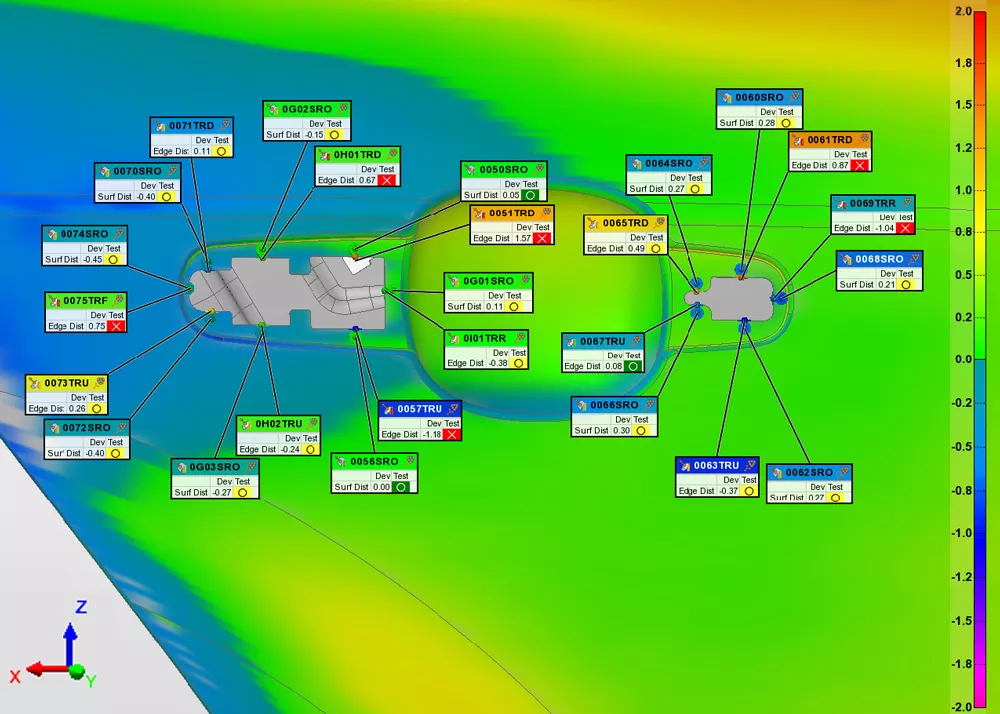Click the icon left of 0069TRR title

841,204
